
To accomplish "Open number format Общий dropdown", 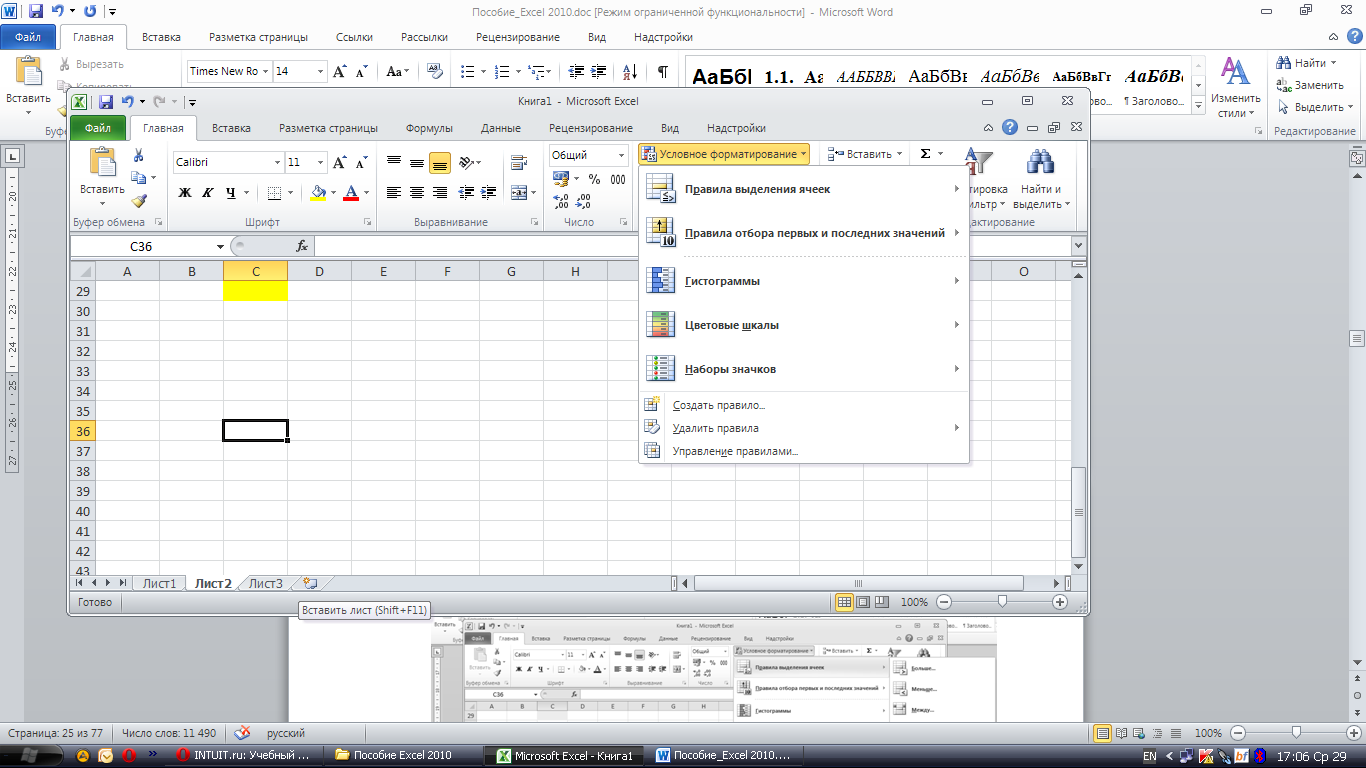I will click(x=620, y=155).
